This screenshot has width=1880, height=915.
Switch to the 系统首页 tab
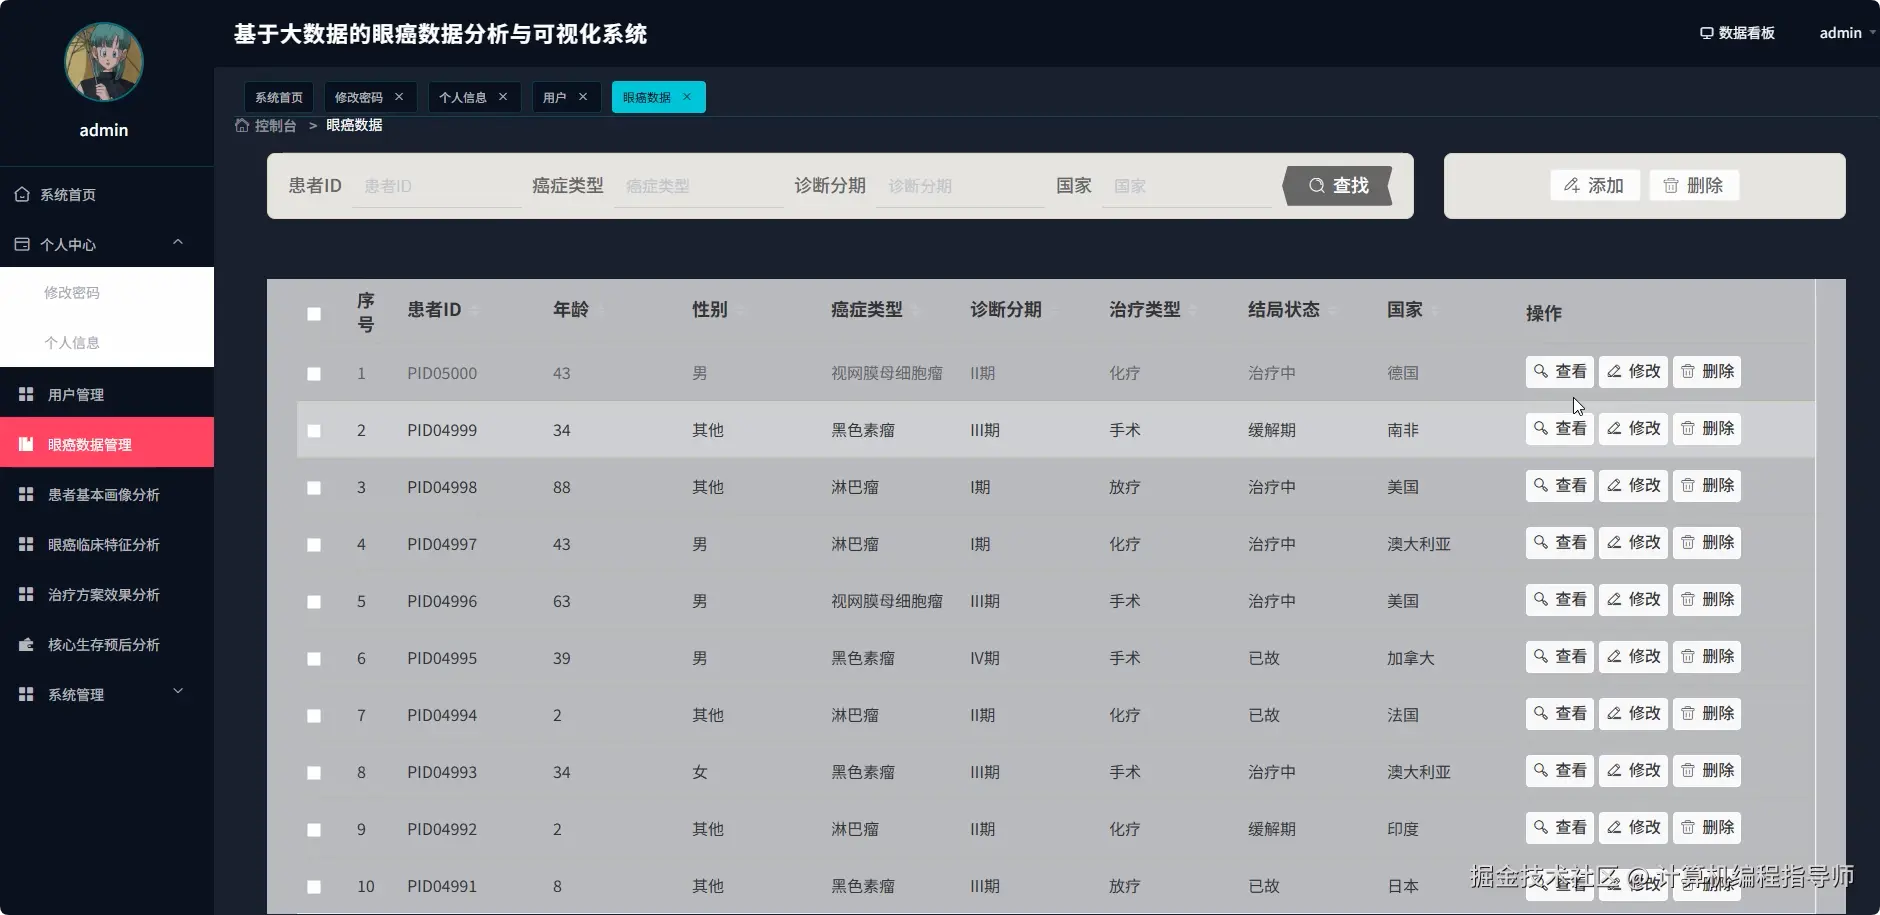[279, 97]
